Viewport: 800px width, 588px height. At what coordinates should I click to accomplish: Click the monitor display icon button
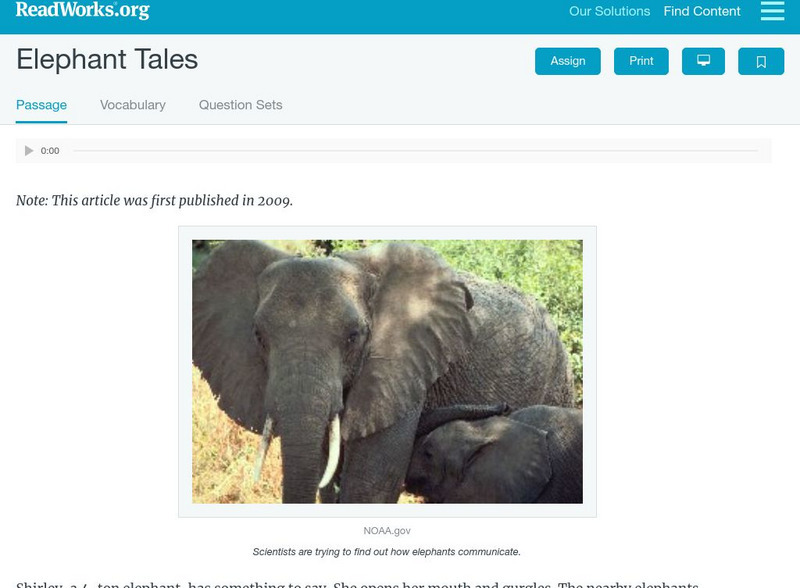tap(703, 61)
